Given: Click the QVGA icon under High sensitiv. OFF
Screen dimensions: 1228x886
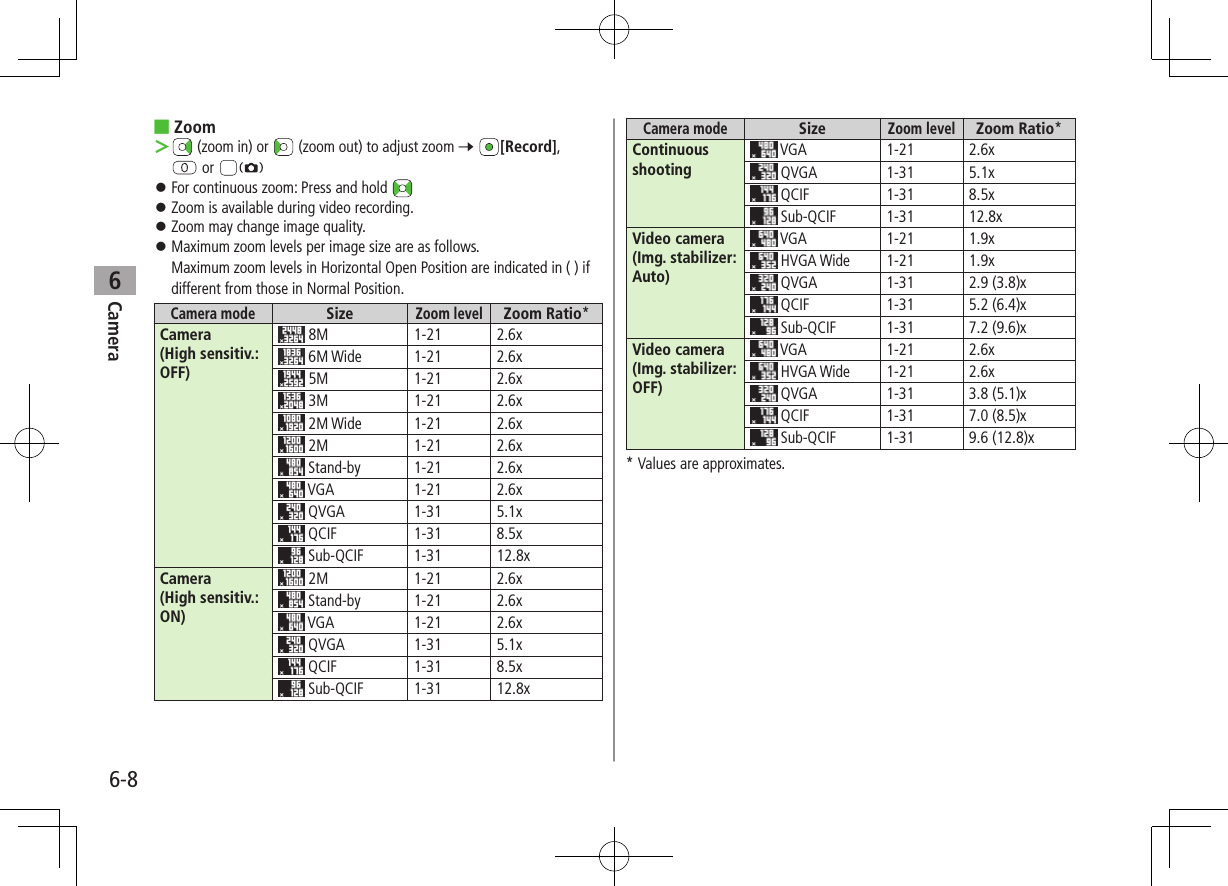Looking at the screenshot, I should tap(290, 512).
